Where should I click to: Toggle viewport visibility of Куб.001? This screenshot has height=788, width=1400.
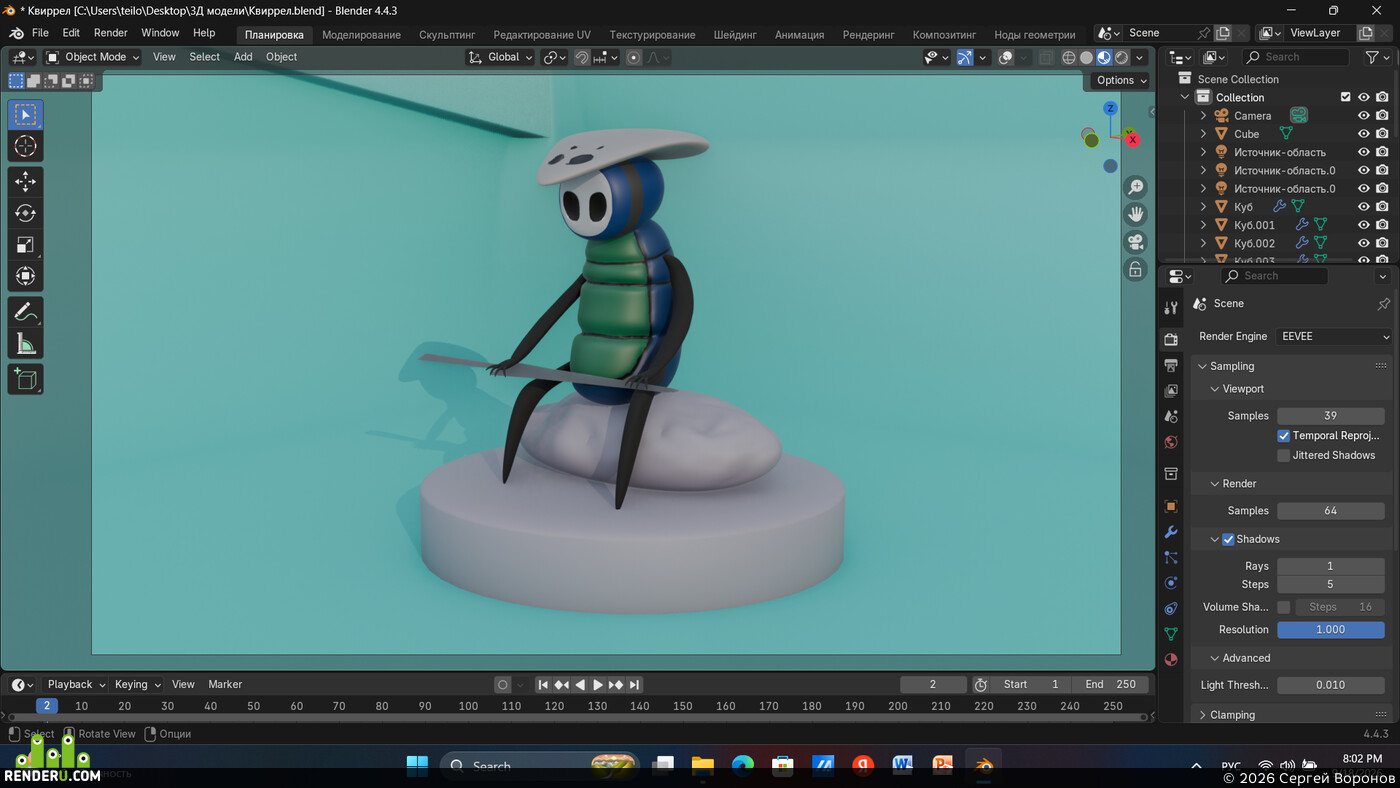tap(1363, 225)
